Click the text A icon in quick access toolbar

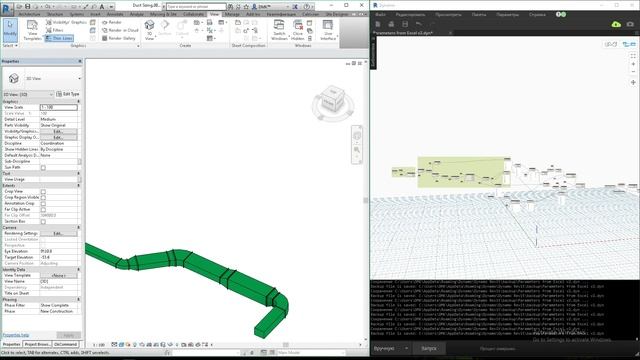[102, 7]
